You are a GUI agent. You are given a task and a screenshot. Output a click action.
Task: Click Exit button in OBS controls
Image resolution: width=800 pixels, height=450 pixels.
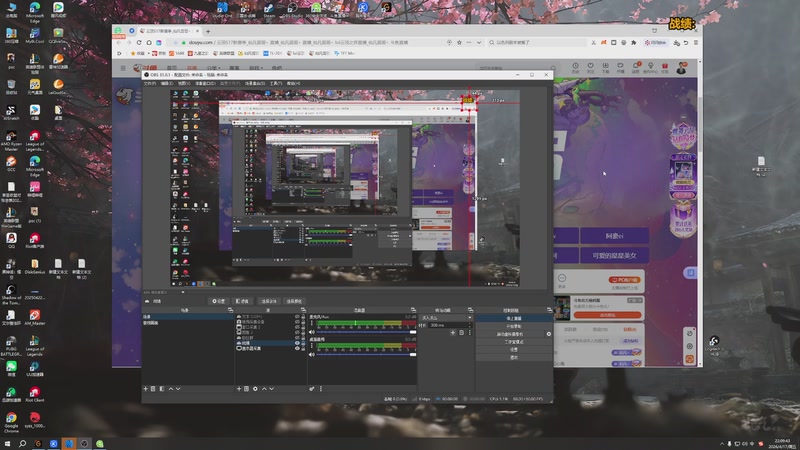point(514,358)
